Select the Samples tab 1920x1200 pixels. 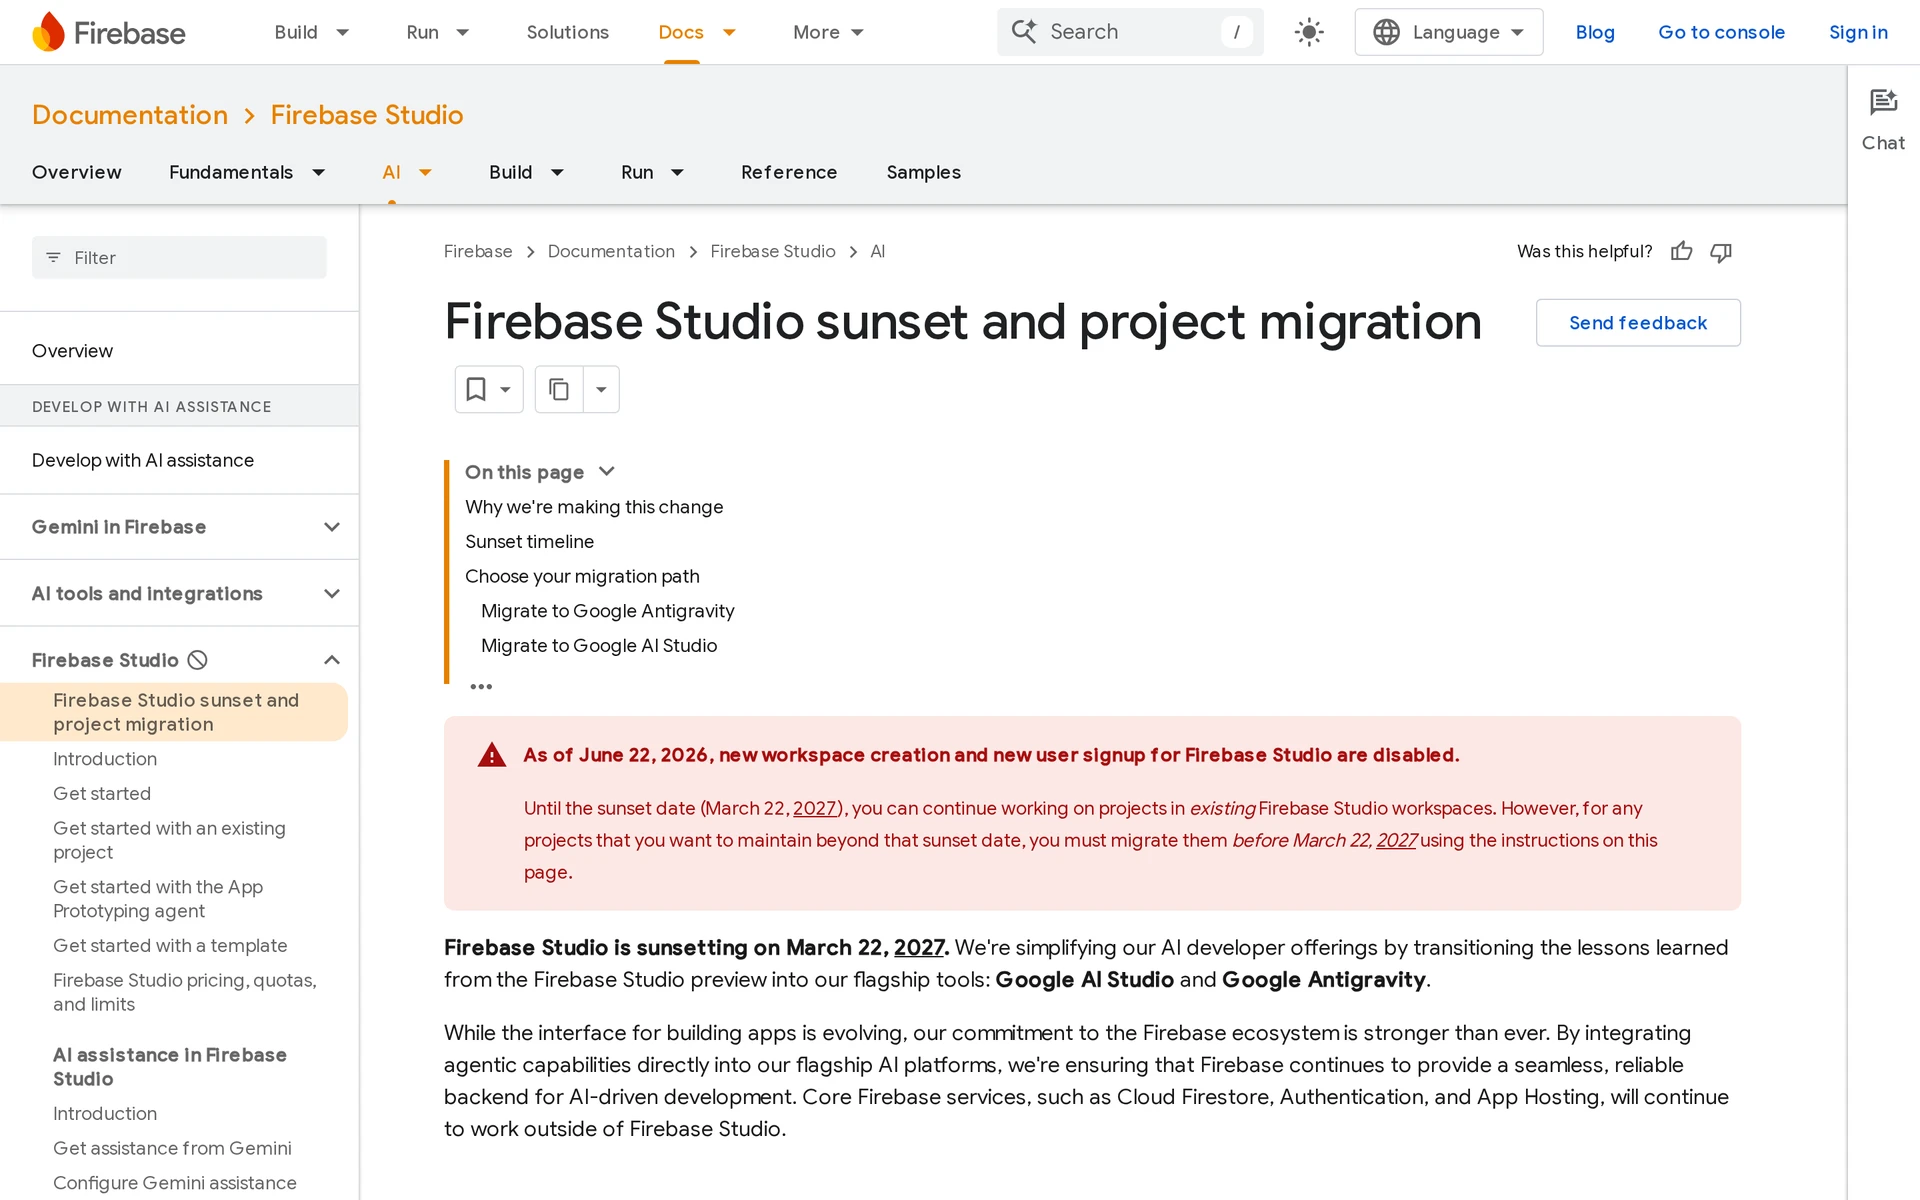pyautogui.click(x=923, y=172)
